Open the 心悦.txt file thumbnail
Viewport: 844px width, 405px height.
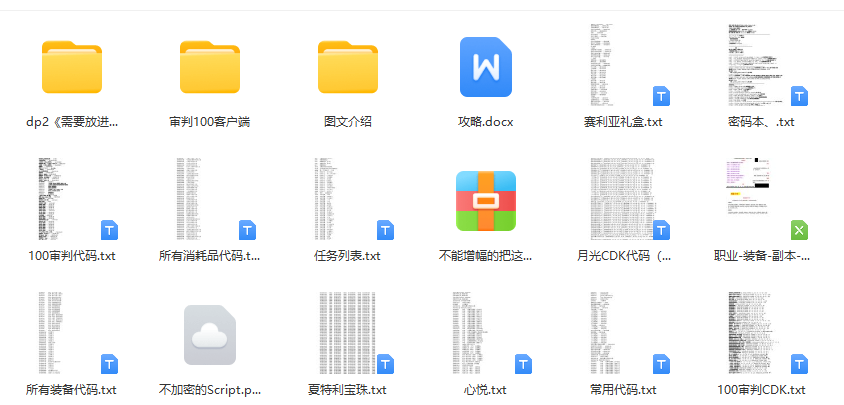pos(486,335)
